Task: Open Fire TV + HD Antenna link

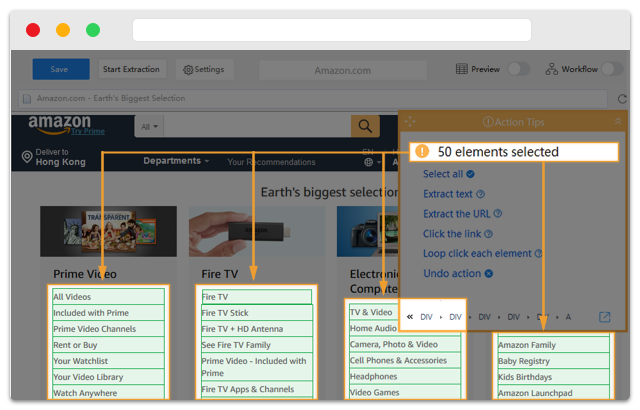Action: pyautogui.click(x=257, y=329)
